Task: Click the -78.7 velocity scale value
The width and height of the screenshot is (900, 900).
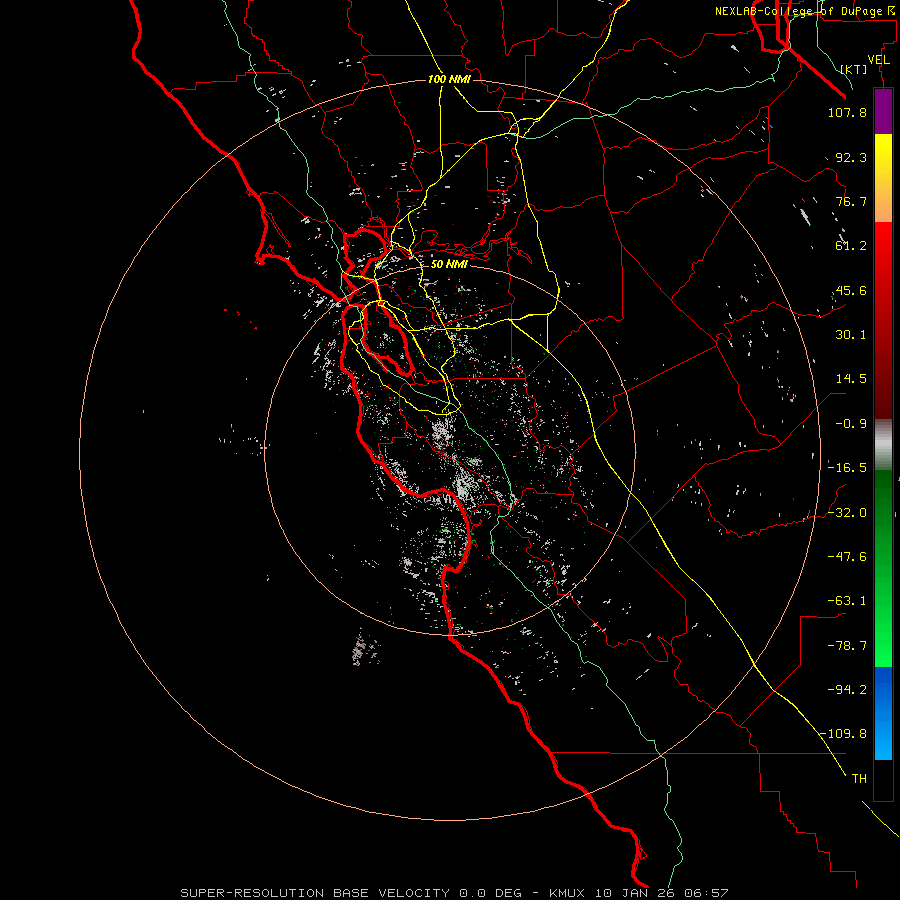Action: pyautogui.click(x=847, y=646)
